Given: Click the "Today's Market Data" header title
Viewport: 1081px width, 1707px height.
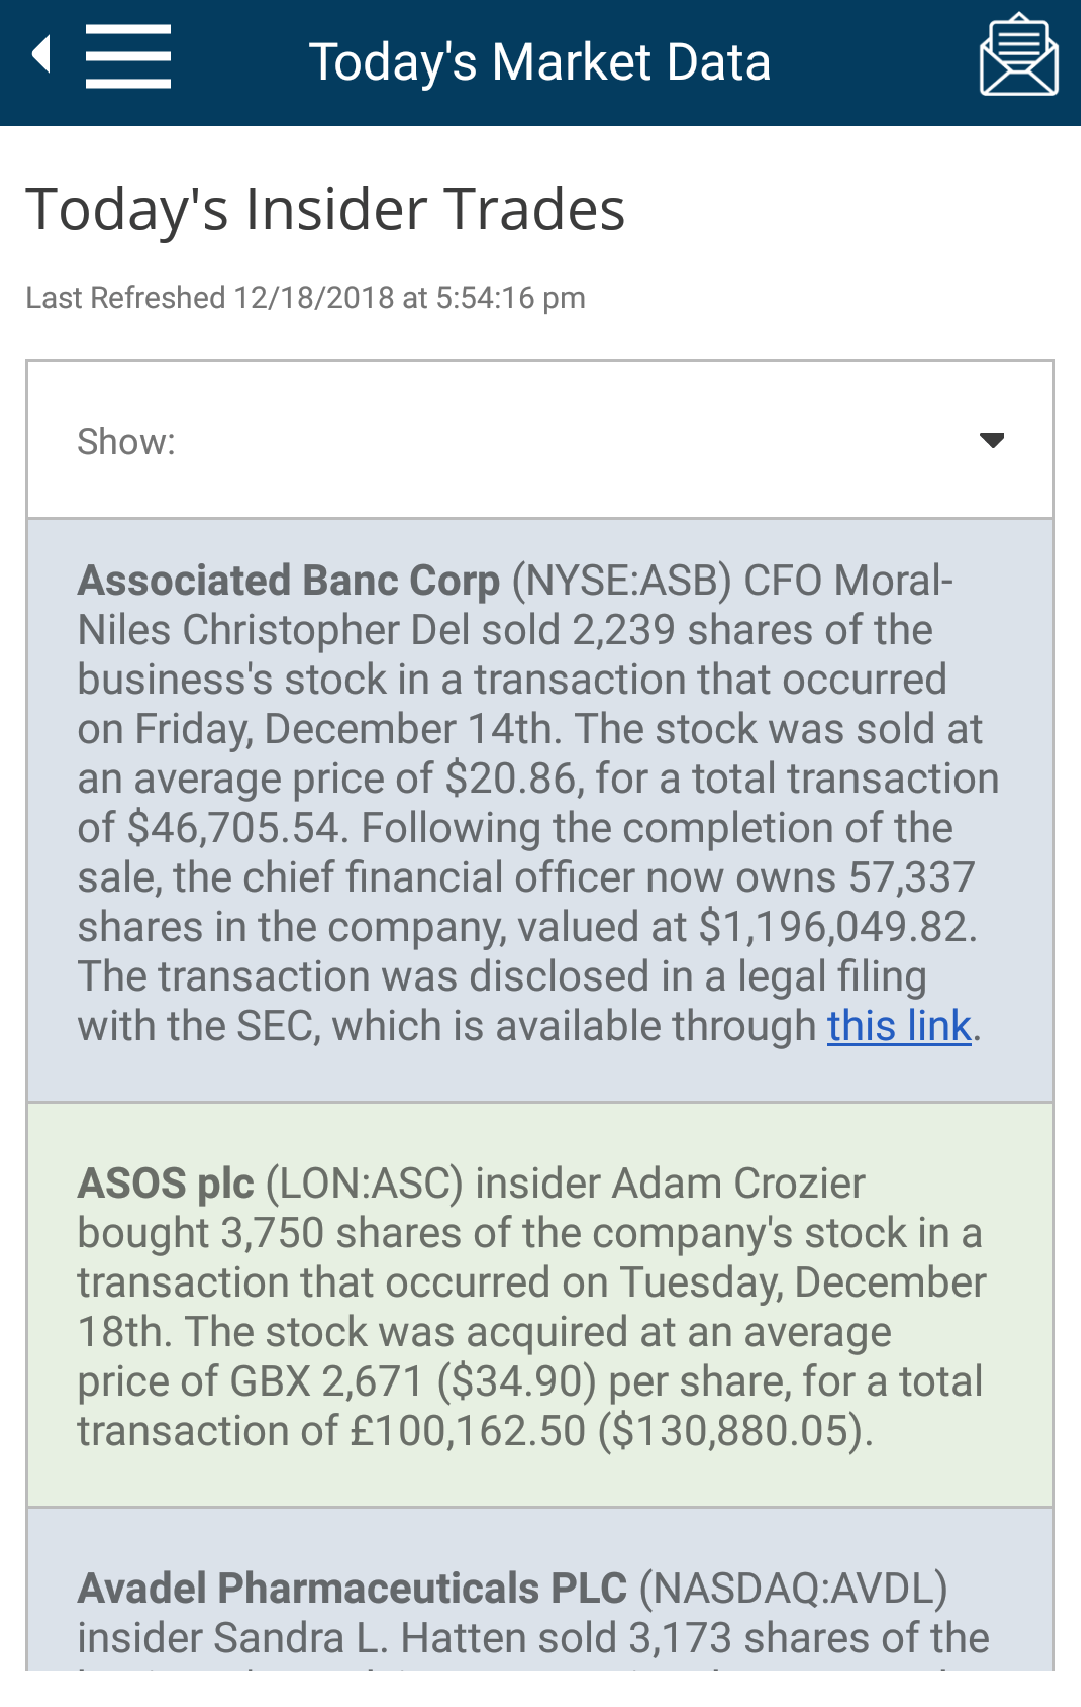Looking at the screenshot, I should click(540, 62).
